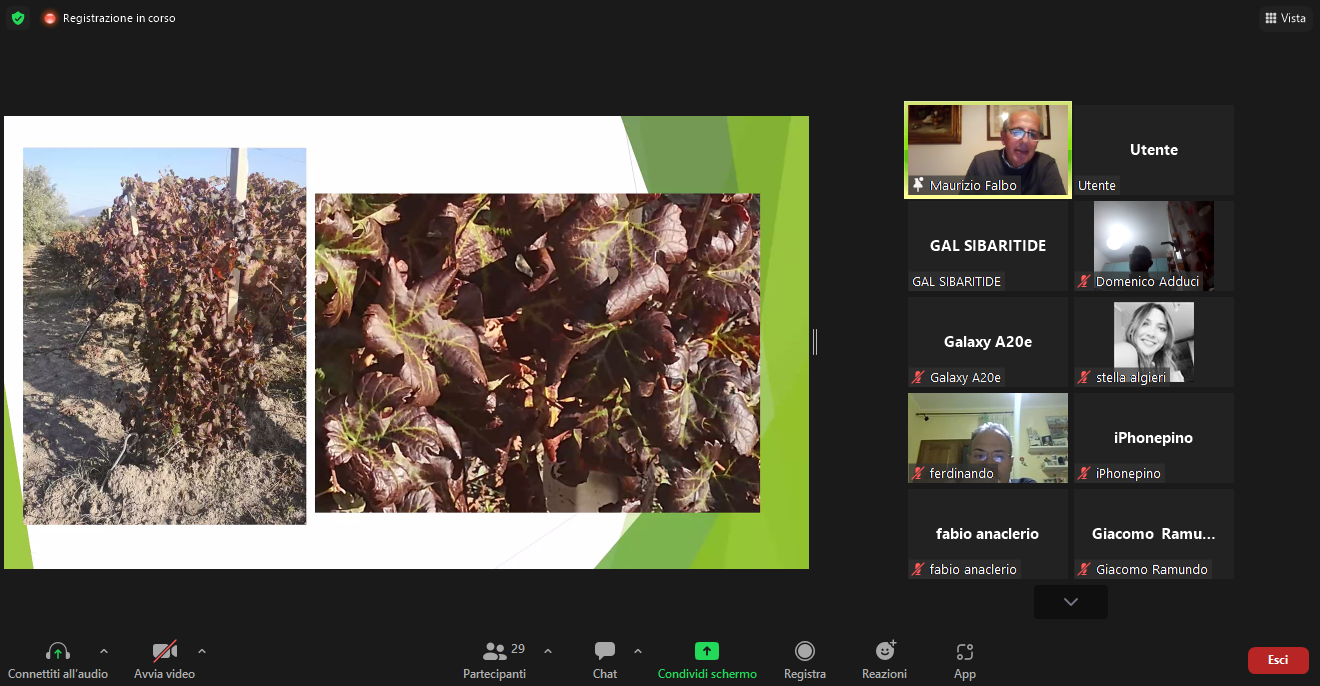Expand audio options chevron

pyautogui.click(x=104, y=651)
